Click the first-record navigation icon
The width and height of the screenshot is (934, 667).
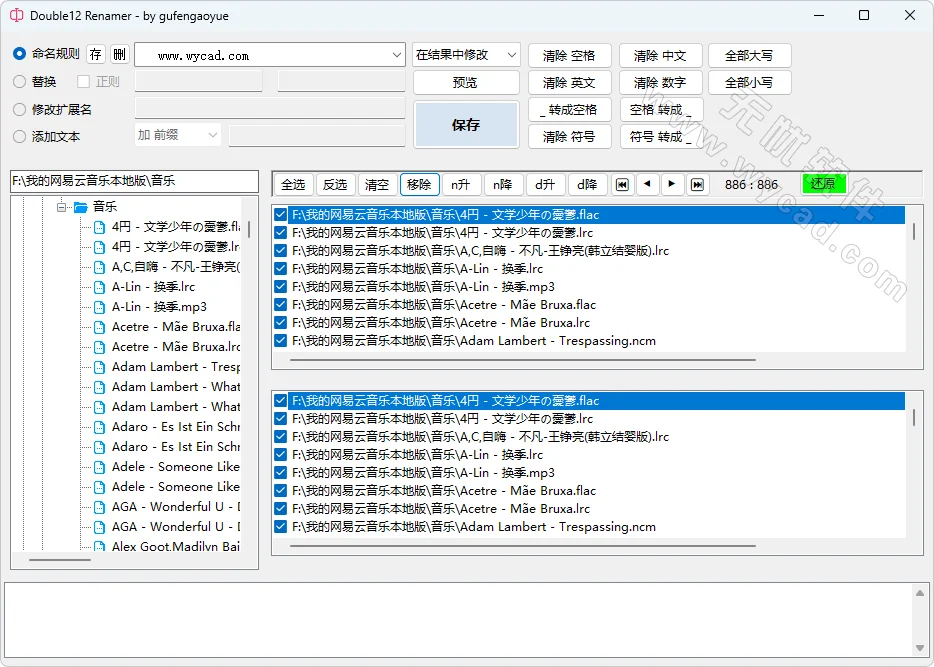[x=622, y=184]
